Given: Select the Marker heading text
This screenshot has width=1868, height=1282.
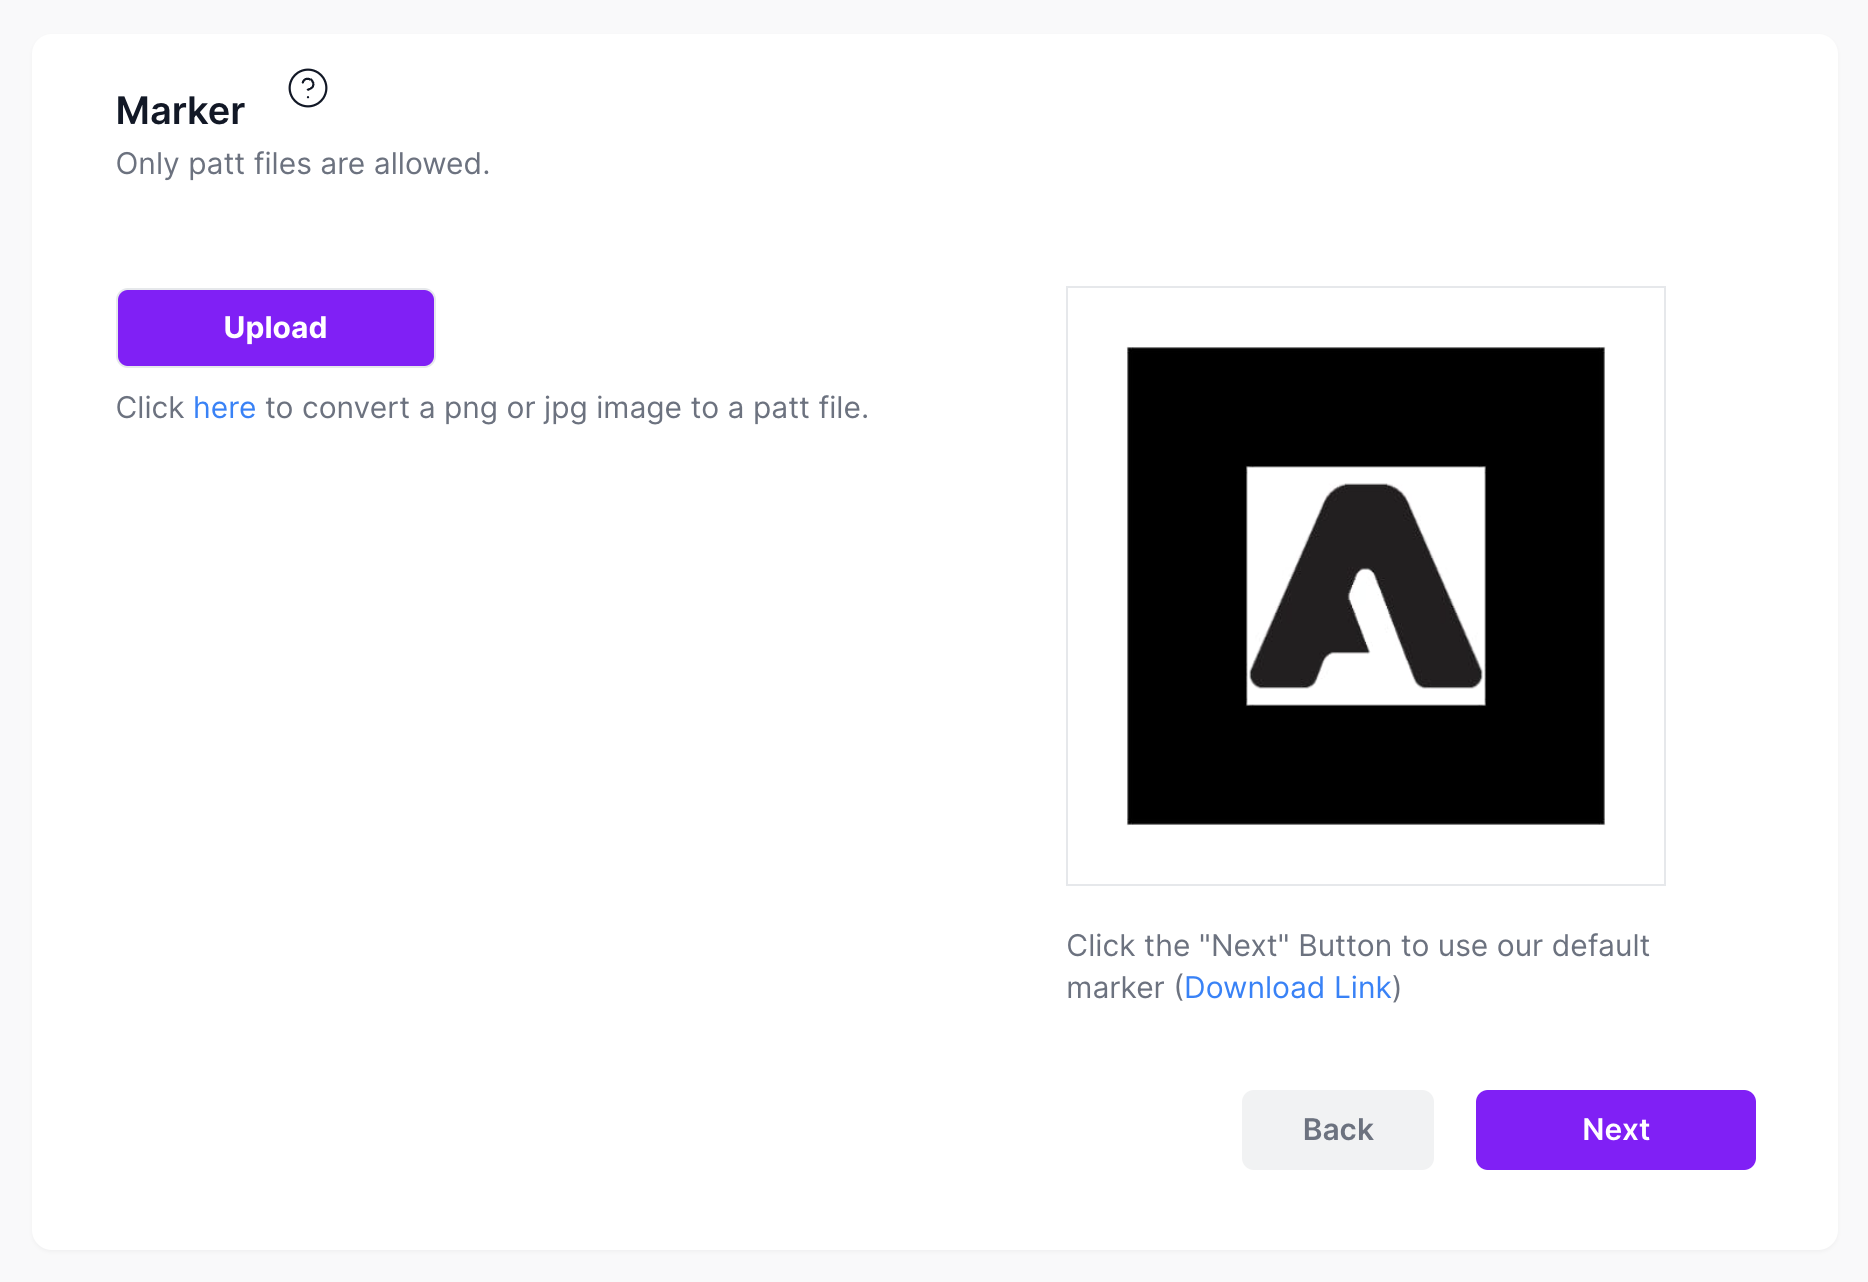Looking at the screenshot, I should pyautogui.click(x=180, y=111).
